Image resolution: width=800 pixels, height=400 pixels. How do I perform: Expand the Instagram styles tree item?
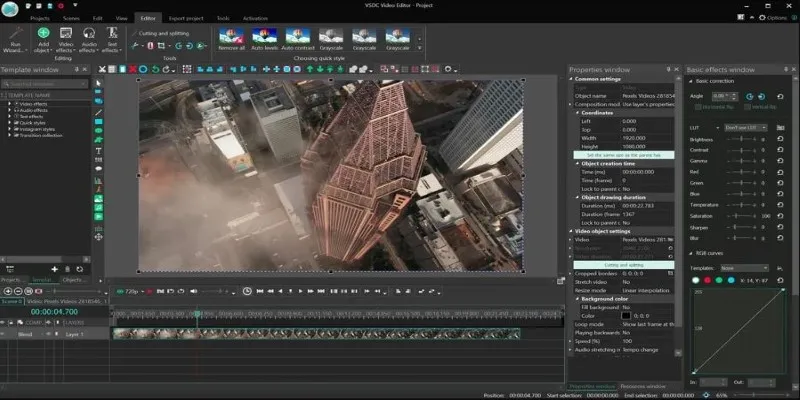click(9, 129)
